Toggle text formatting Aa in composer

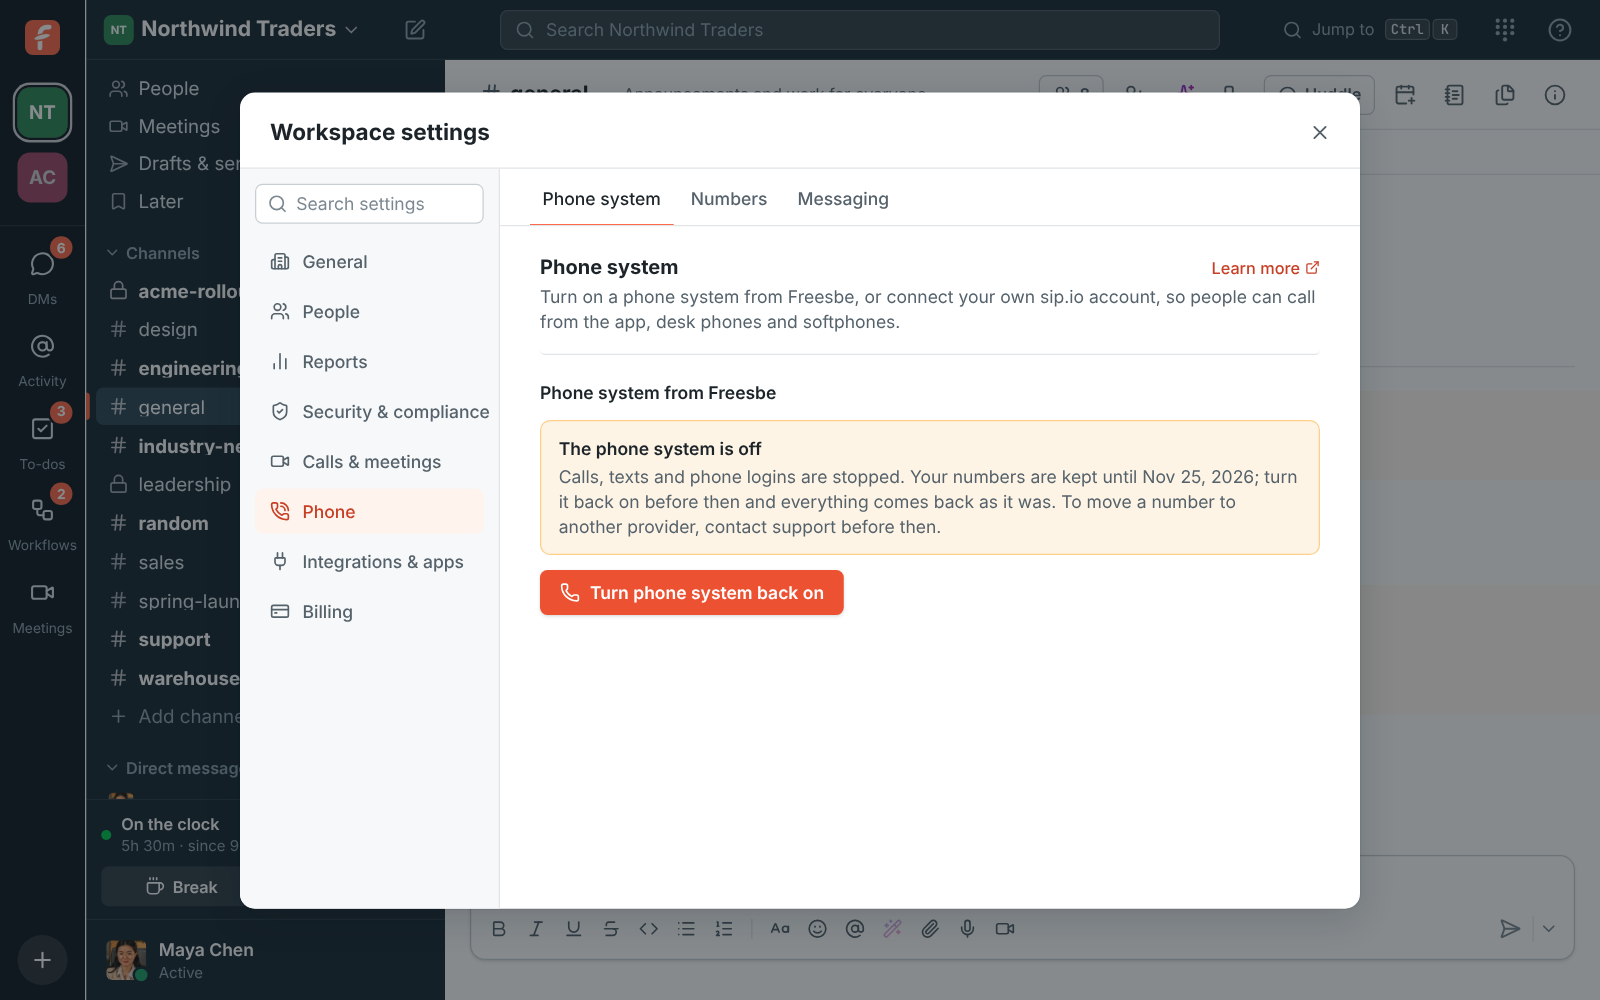pyautogui.click(x=780, y=929)
